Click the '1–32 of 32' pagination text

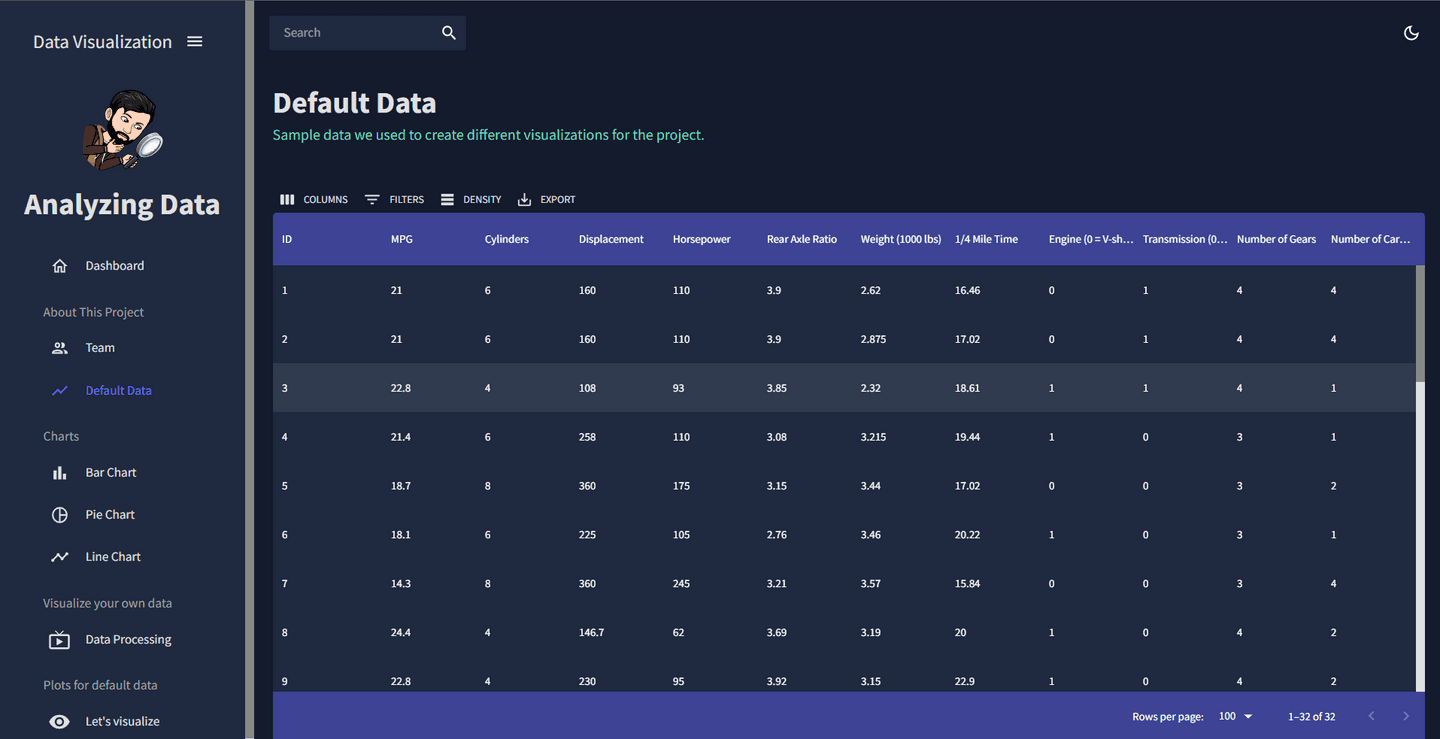click(x=1311, y=717)
